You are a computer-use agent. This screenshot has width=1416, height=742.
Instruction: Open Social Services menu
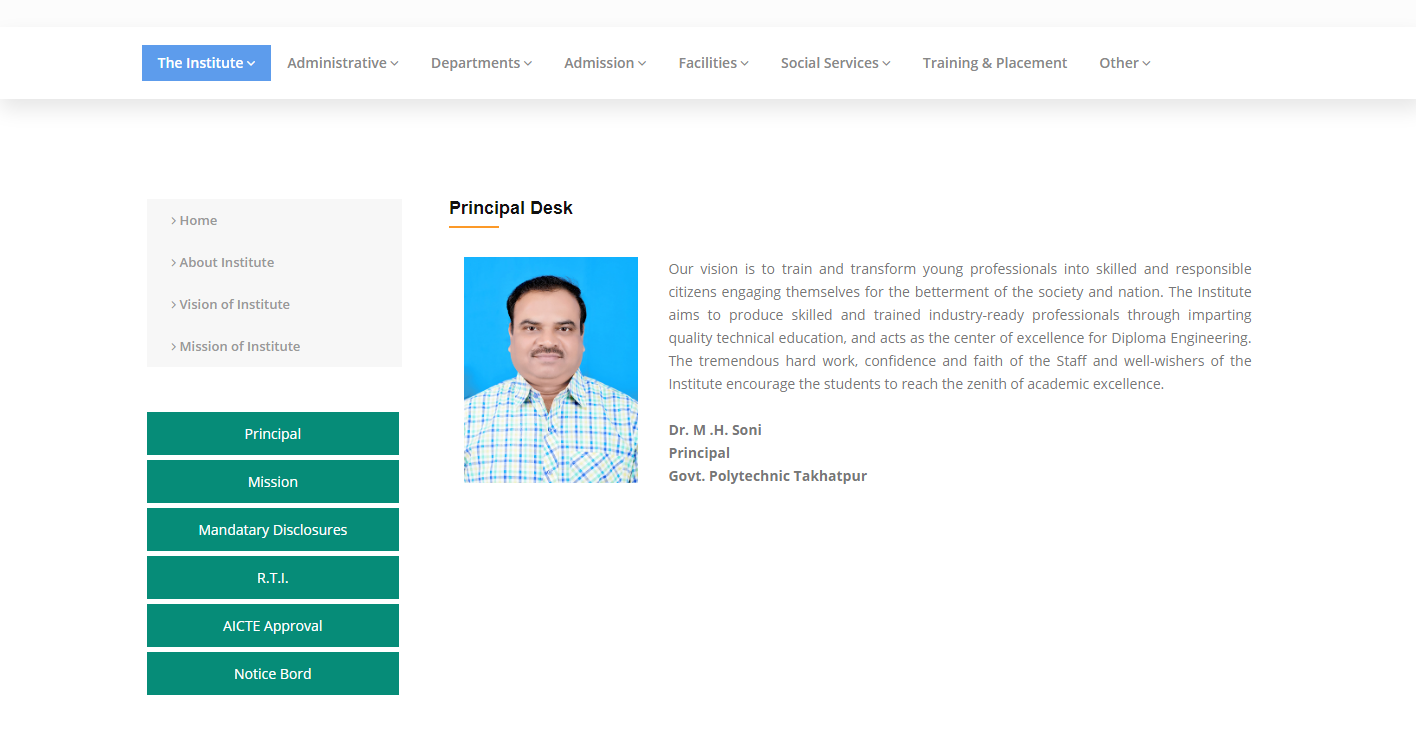(835, 63)
